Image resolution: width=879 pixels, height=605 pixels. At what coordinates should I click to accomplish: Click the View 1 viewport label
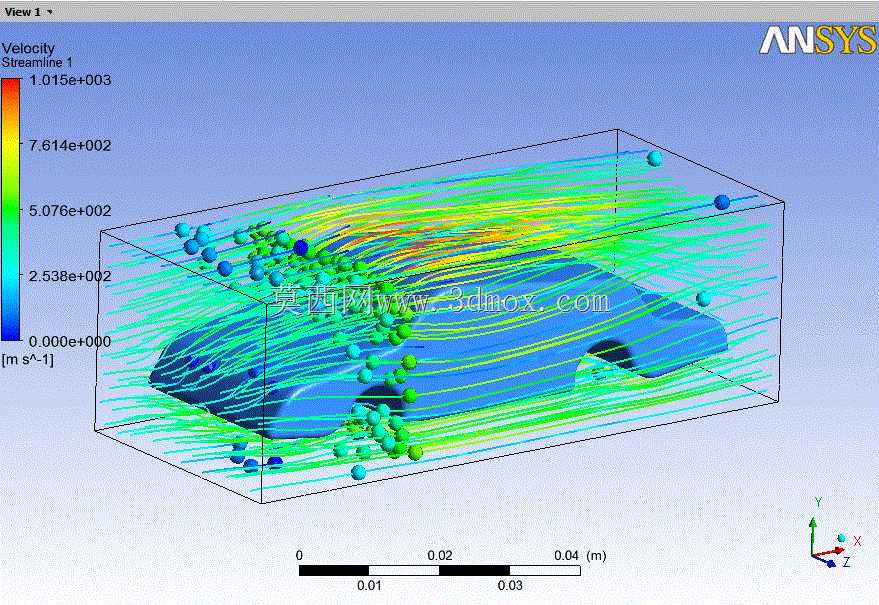[x=22, y=12]
